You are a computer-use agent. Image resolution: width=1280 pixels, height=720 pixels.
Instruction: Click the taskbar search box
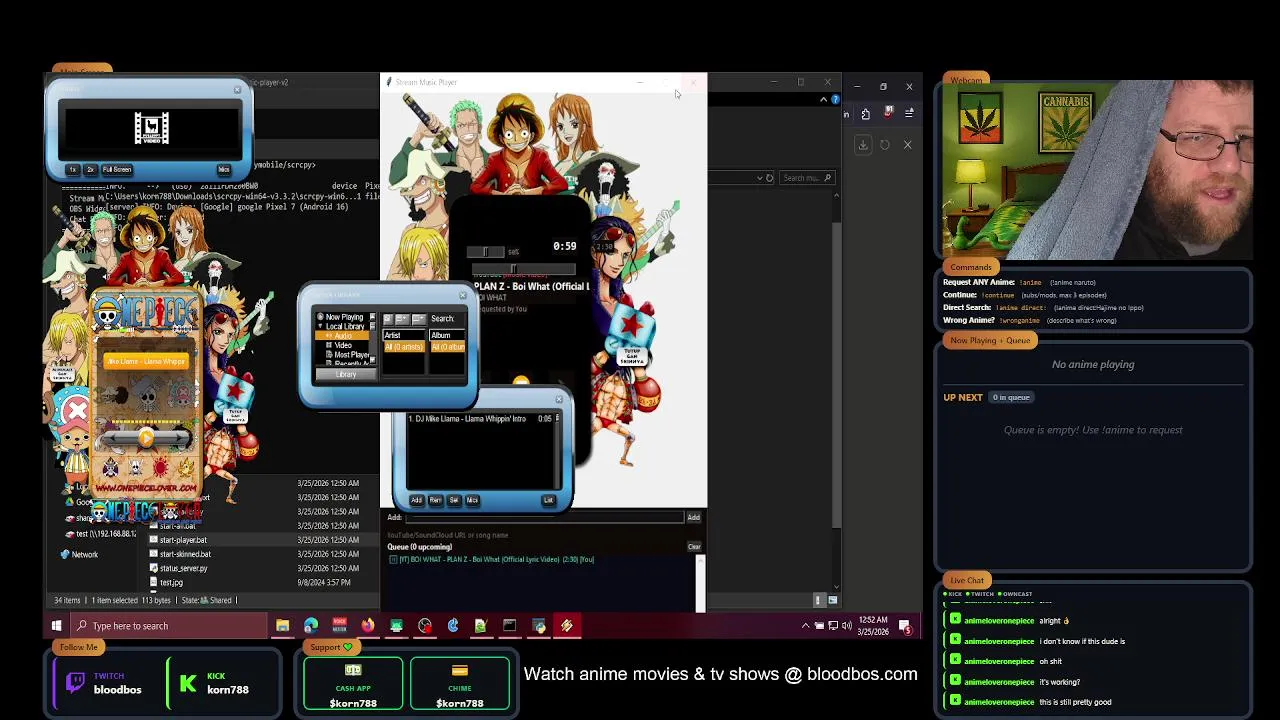coord(168,626)
